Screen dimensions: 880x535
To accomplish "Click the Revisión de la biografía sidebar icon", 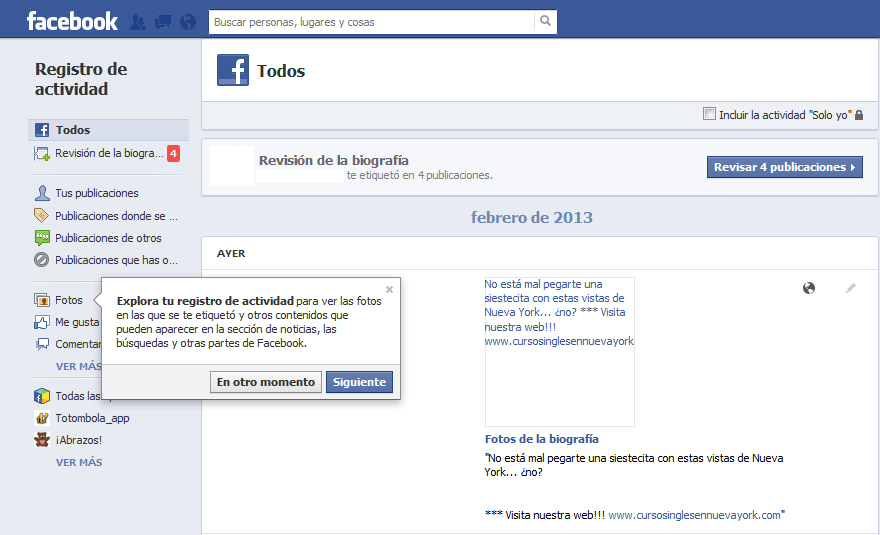I will pos(42,153).
